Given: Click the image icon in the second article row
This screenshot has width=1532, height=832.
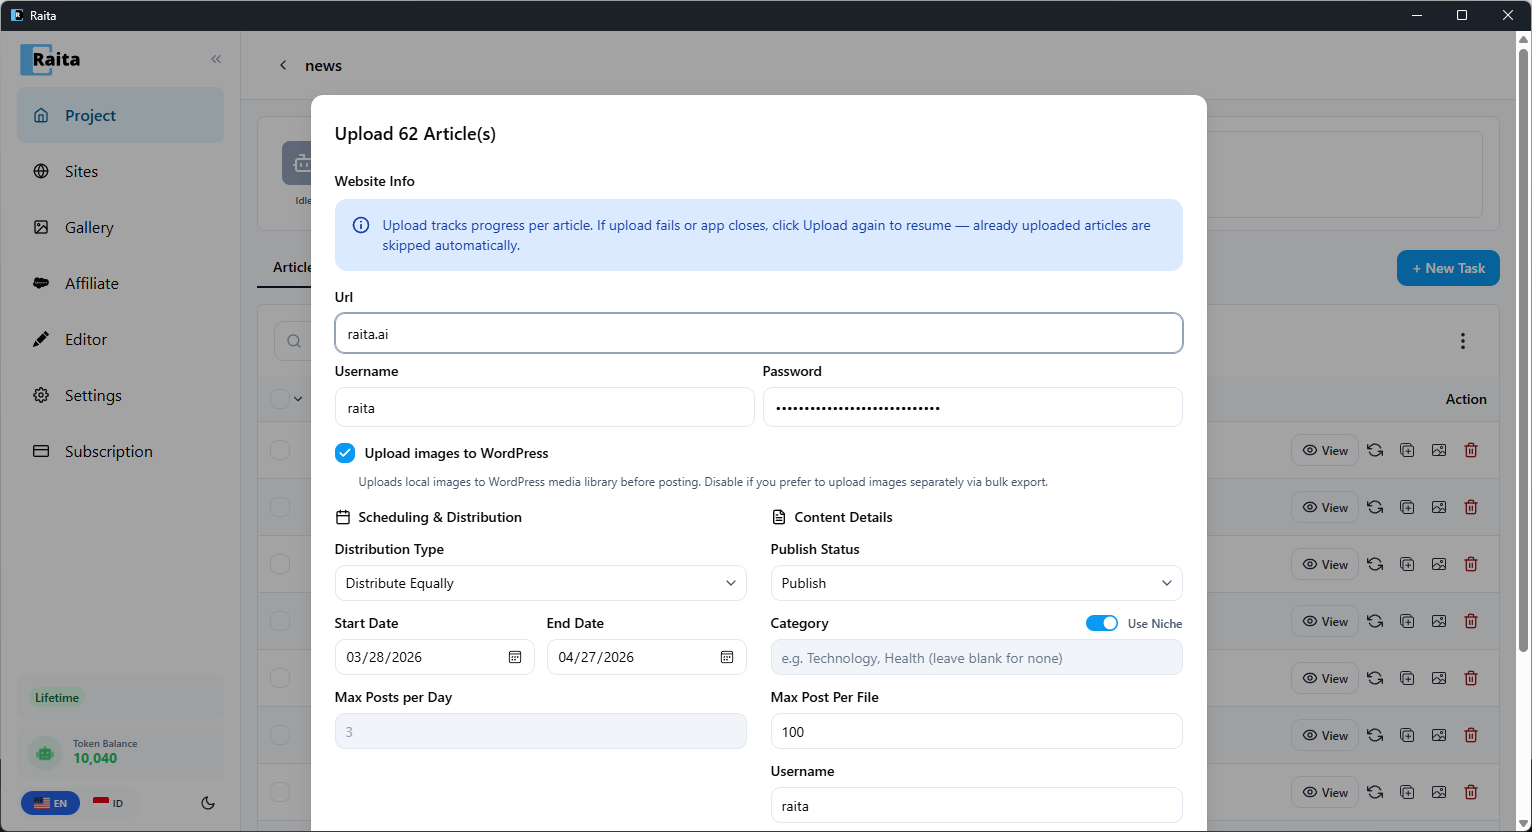Looking at the screenshot, I should tap(1439, 507).
